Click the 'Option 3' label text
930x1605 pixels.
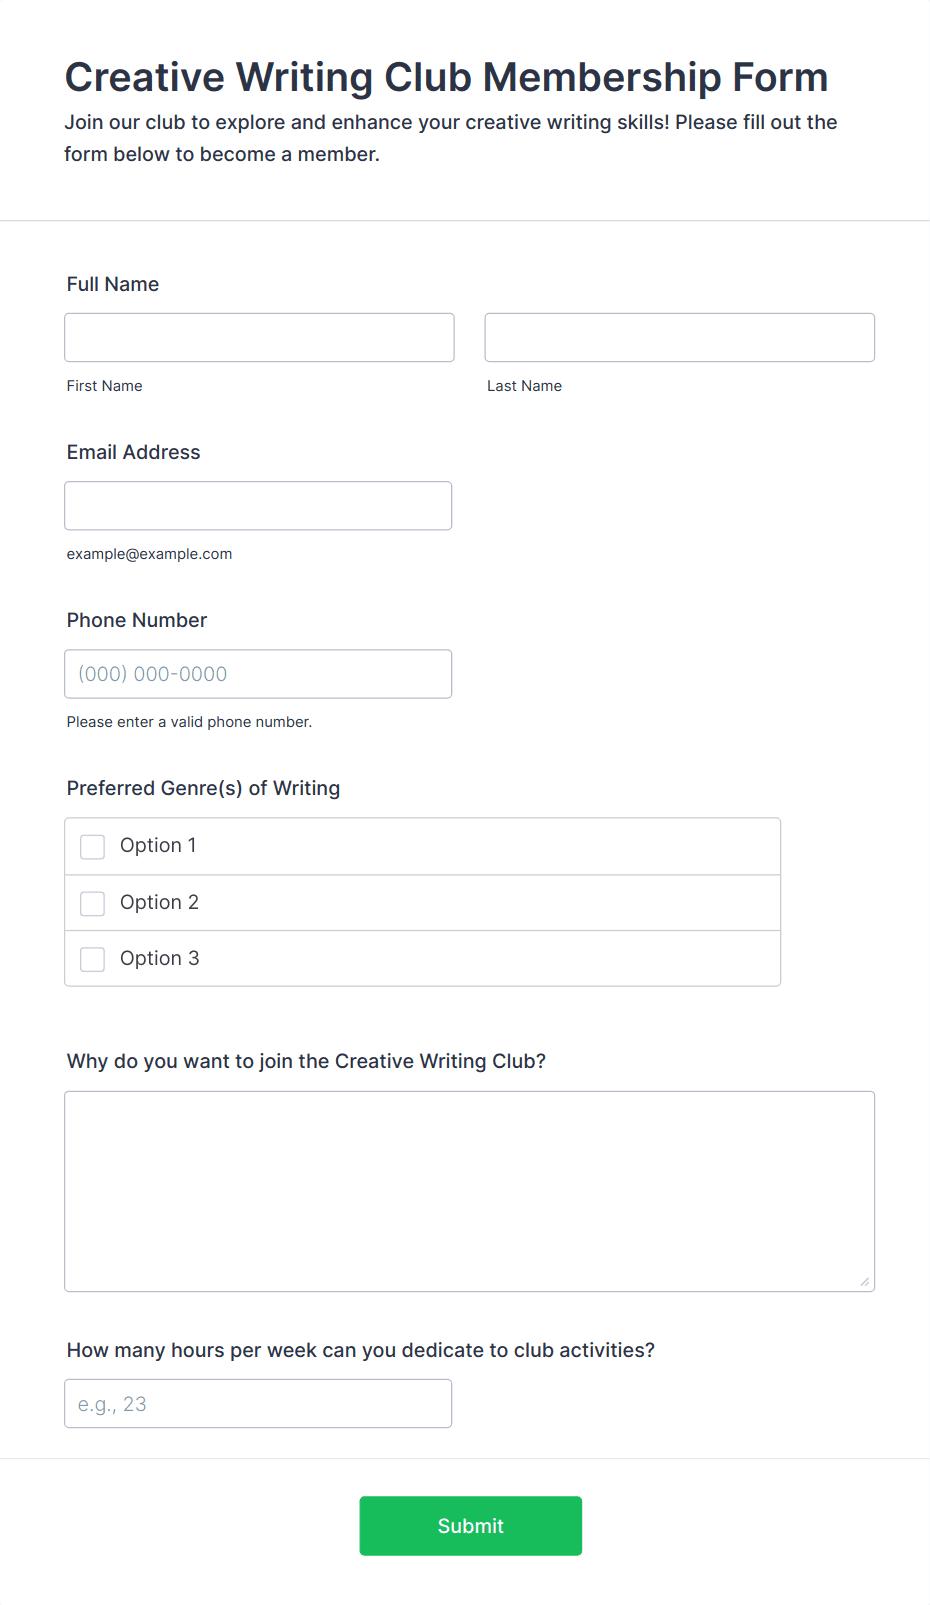coord(160,958)
